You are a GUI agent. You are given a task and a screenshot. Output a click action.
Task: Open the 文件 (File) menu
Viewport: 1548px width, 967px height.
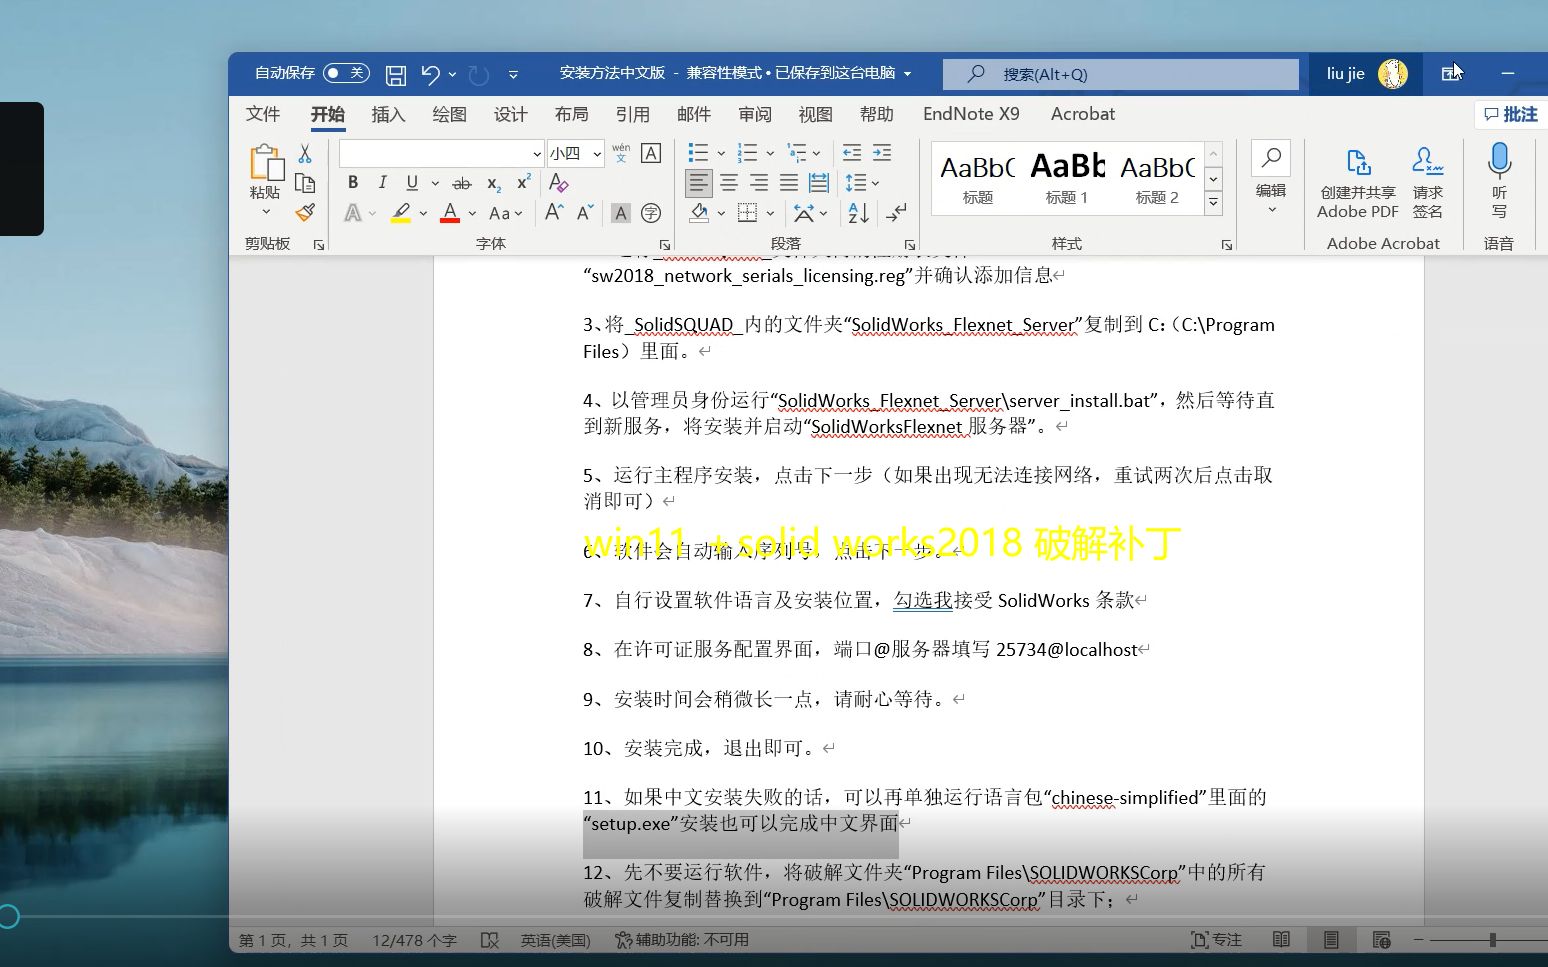[x=263, y=114]
